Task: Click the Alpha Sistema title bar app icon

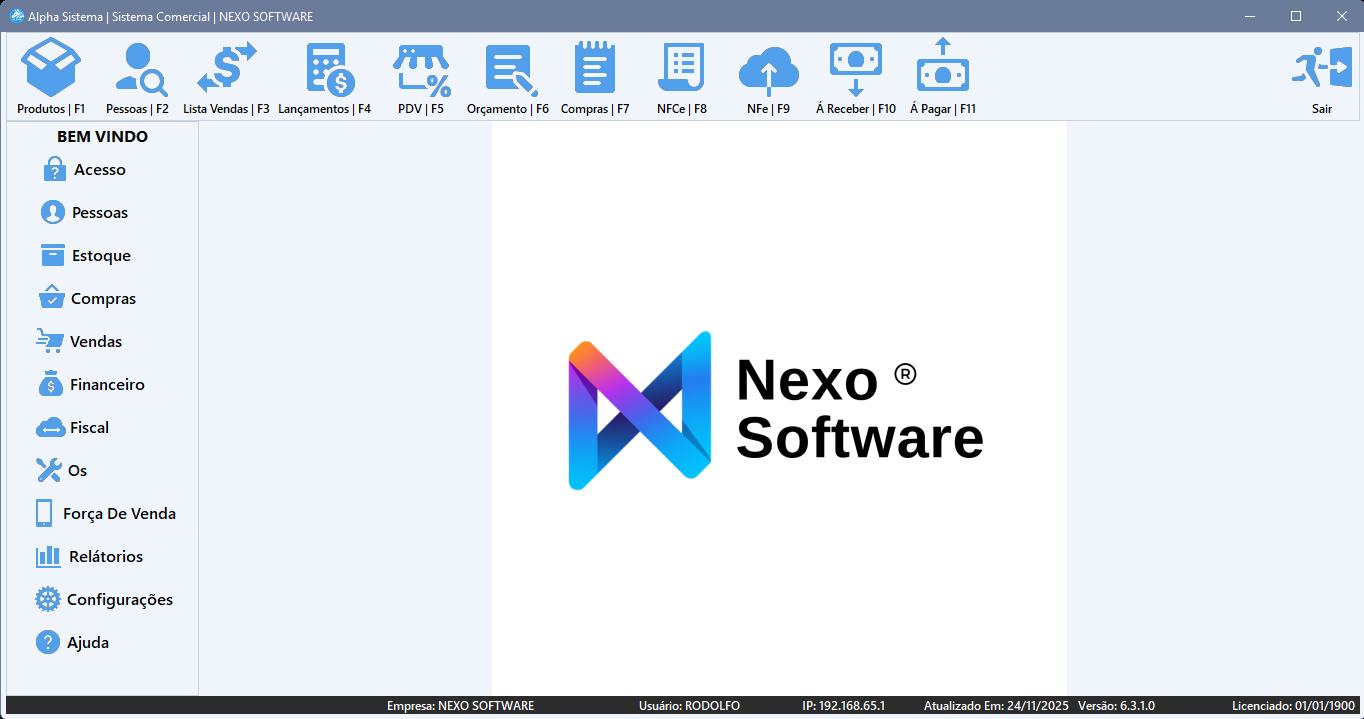Action: point(17,16)
